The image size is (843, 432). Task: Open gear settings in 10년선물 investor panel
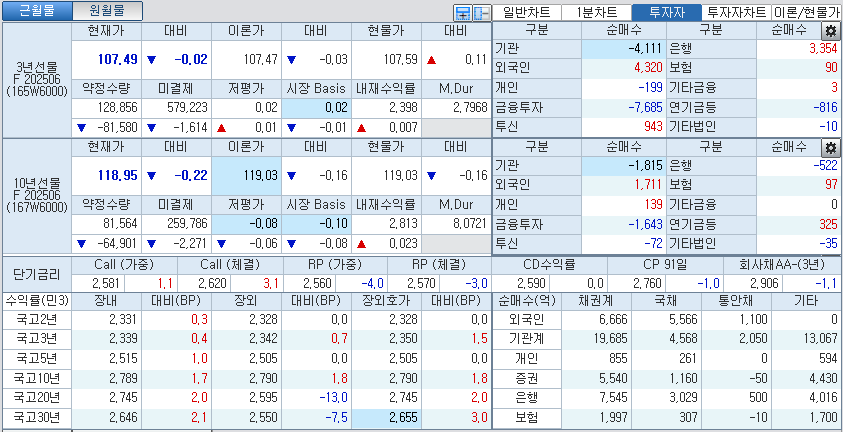coord(830,148)
